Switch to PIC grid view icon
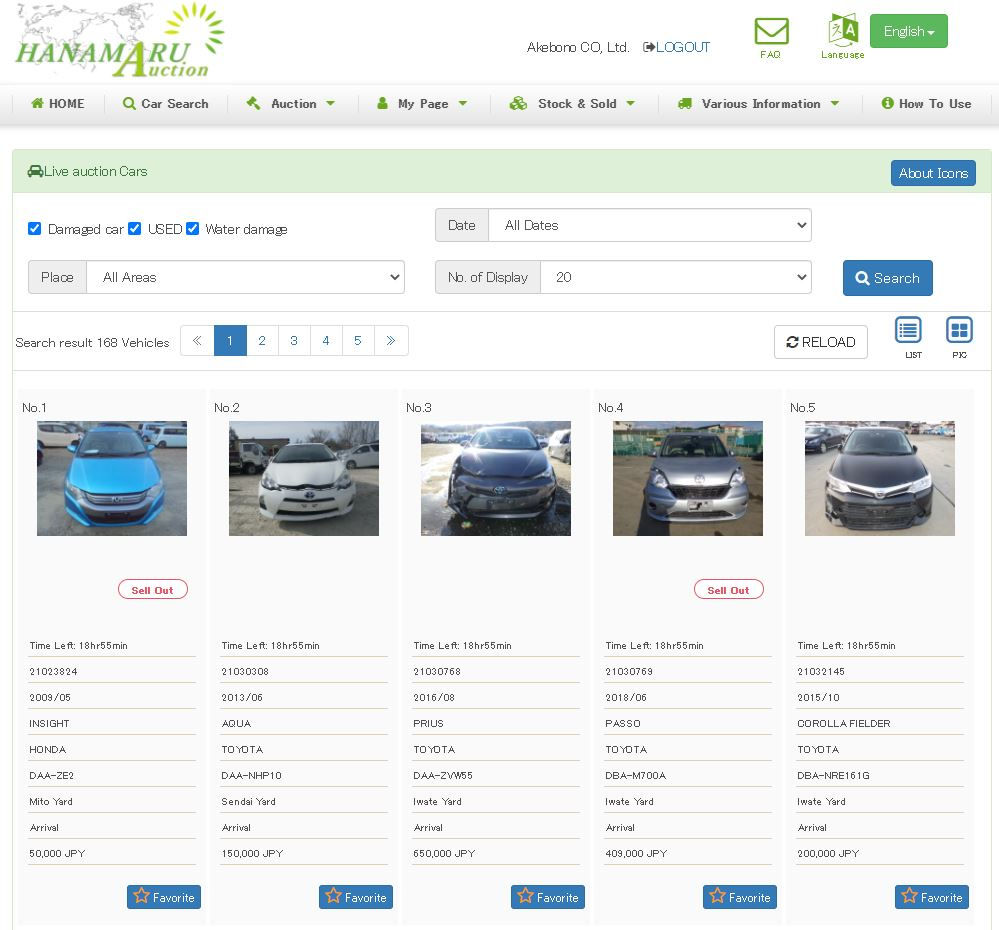The image size is (999, 930). (959, 331)
